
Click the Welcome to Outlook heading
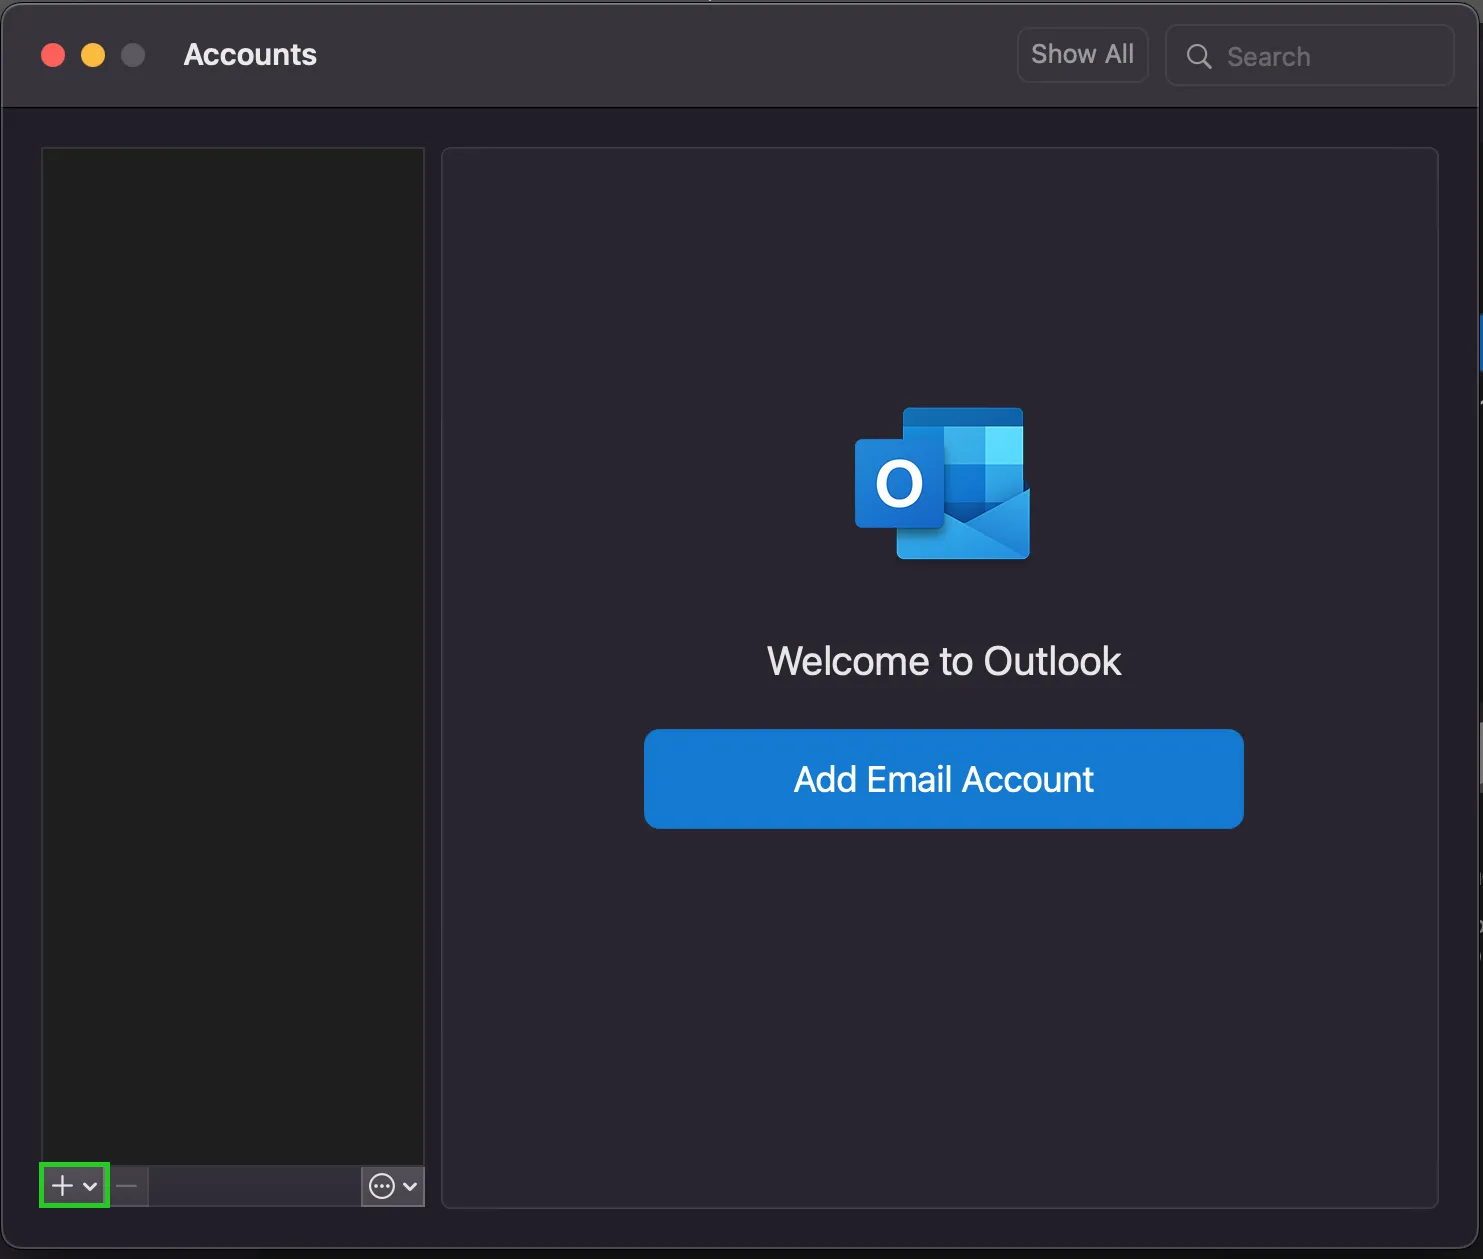pyautogui.click(x=943, y=660)
